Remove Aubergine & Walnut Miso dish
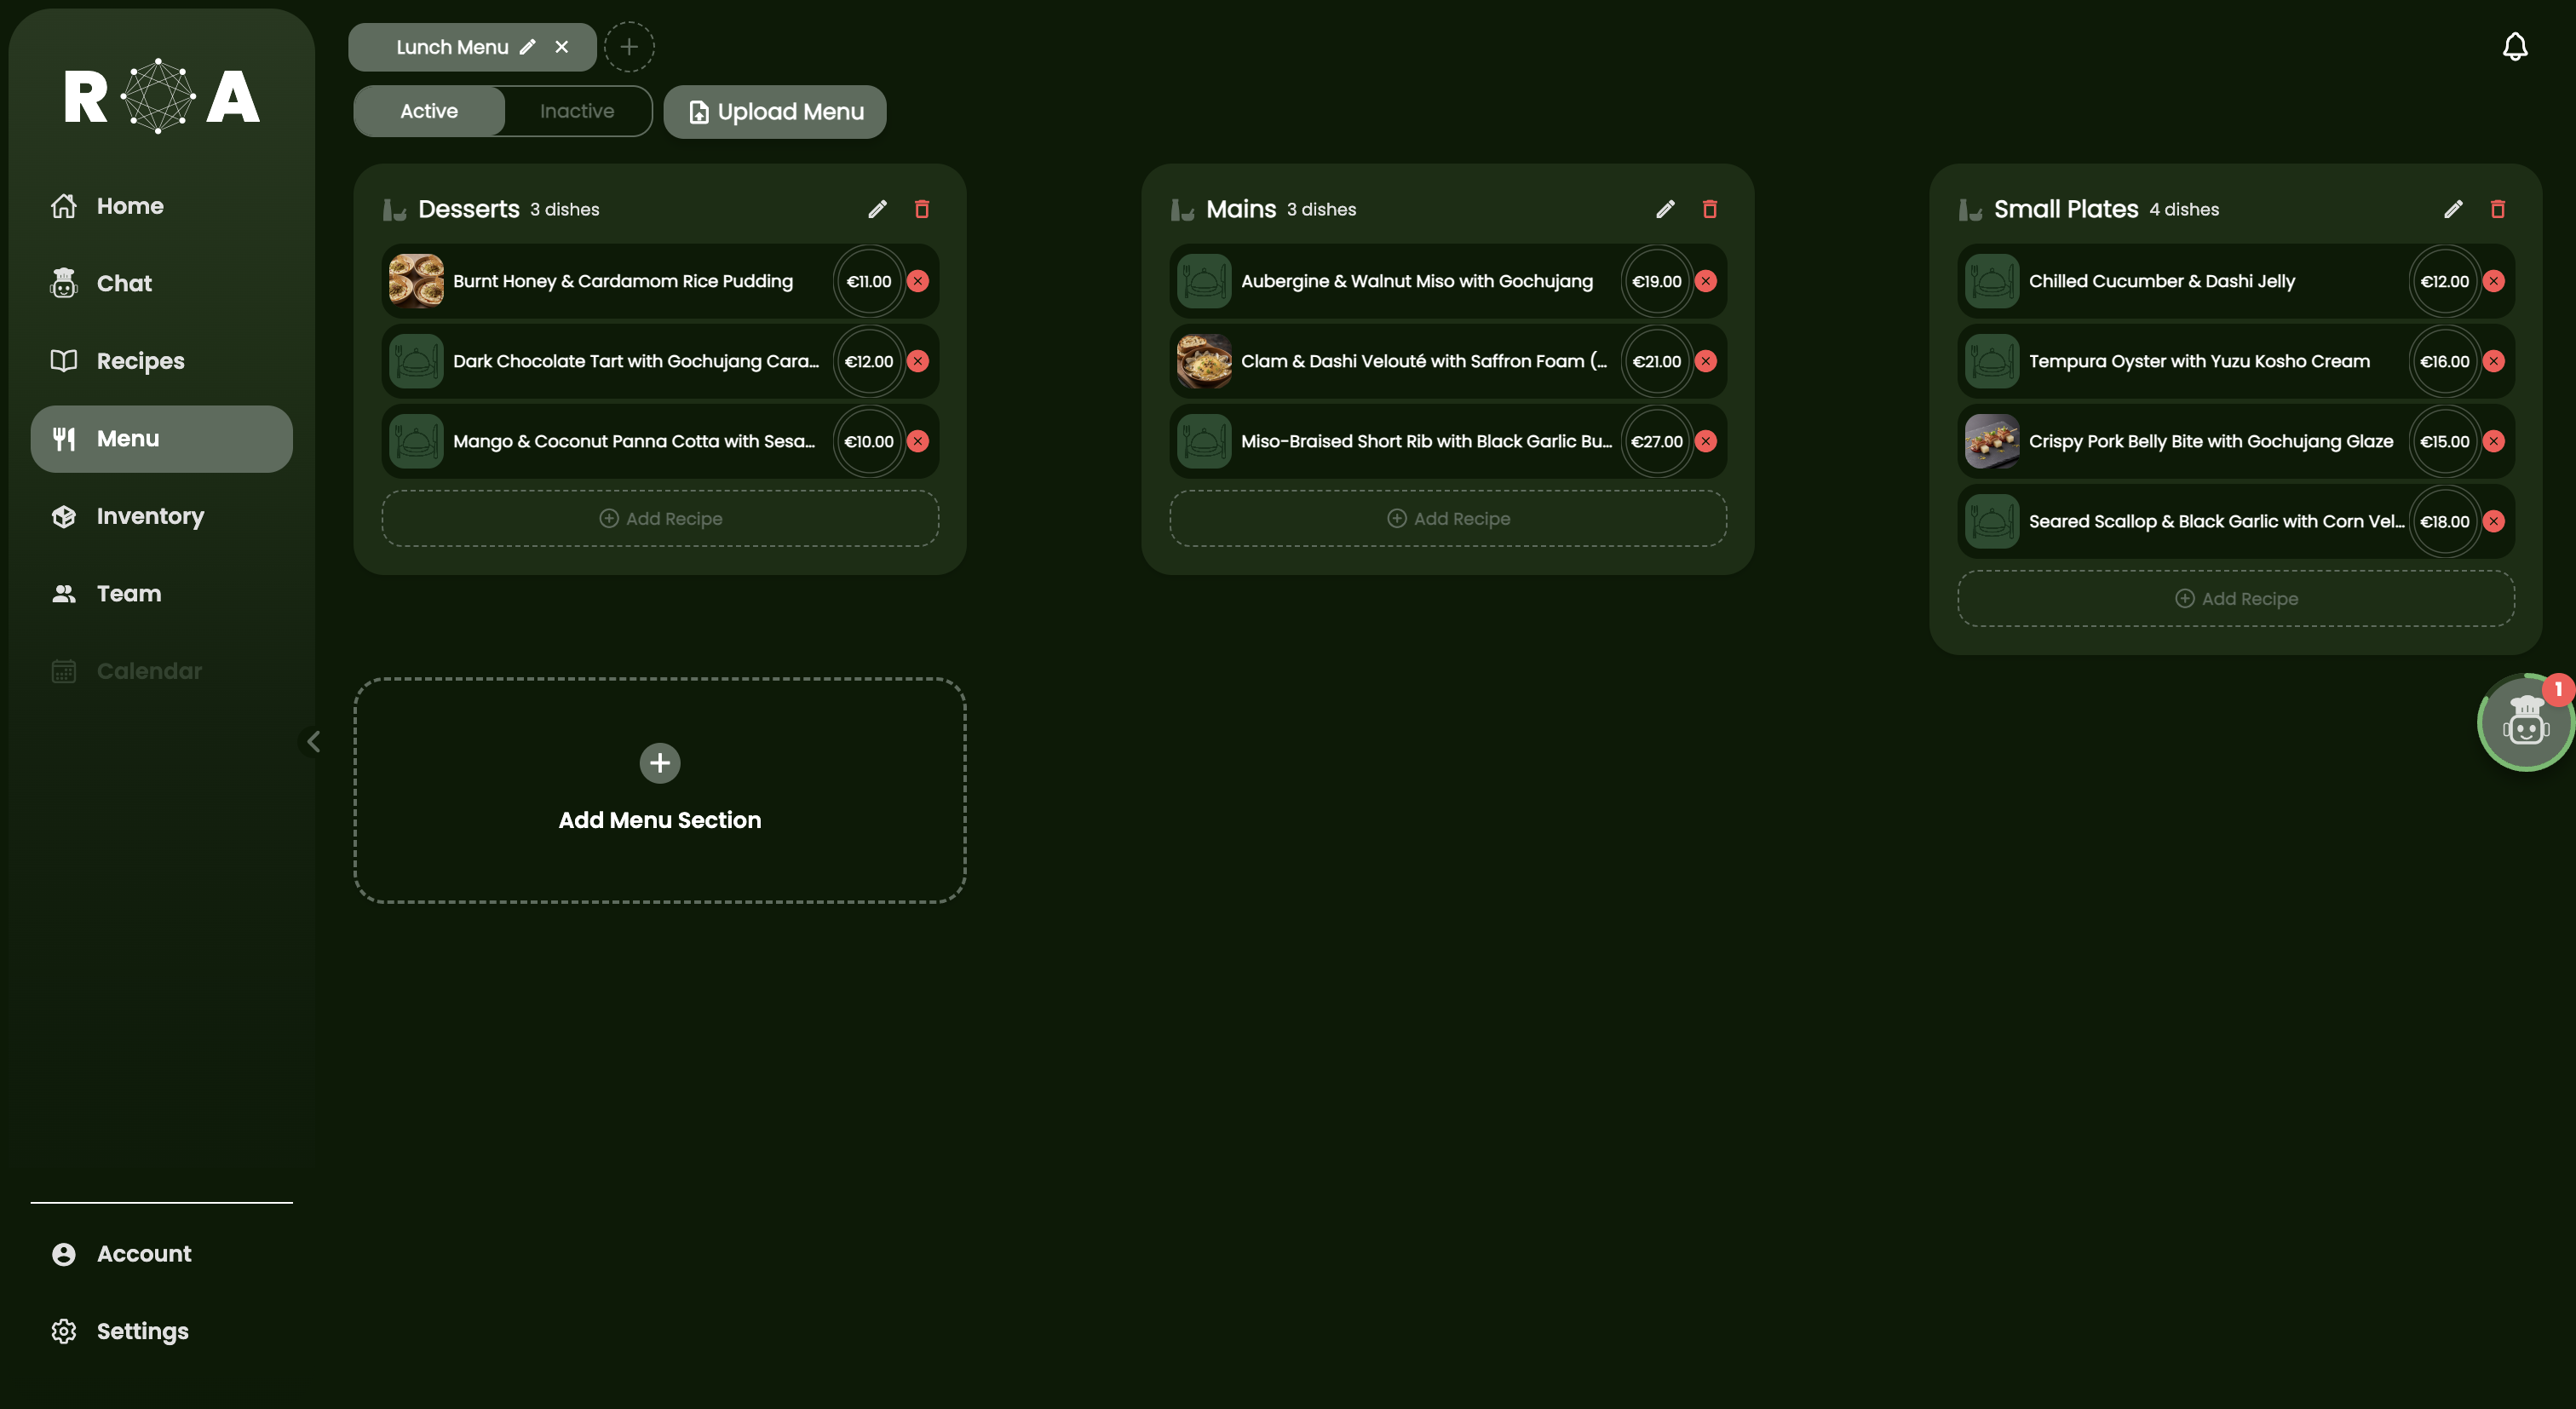2576x1409 pixels. click(x=1706, y=281)
